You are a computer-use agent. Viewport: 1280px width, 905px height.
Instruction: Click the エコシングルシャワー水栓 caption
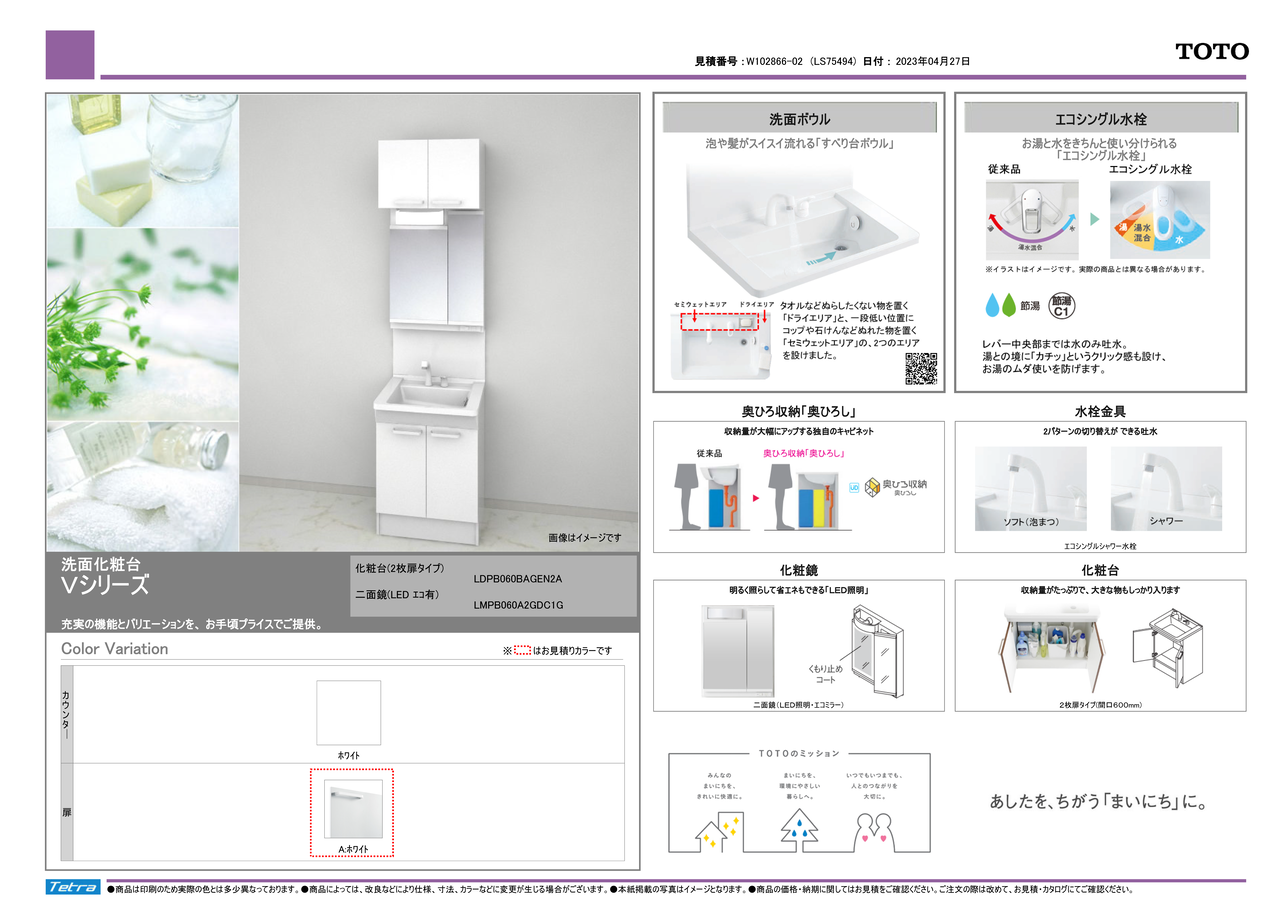point(1100,547)
